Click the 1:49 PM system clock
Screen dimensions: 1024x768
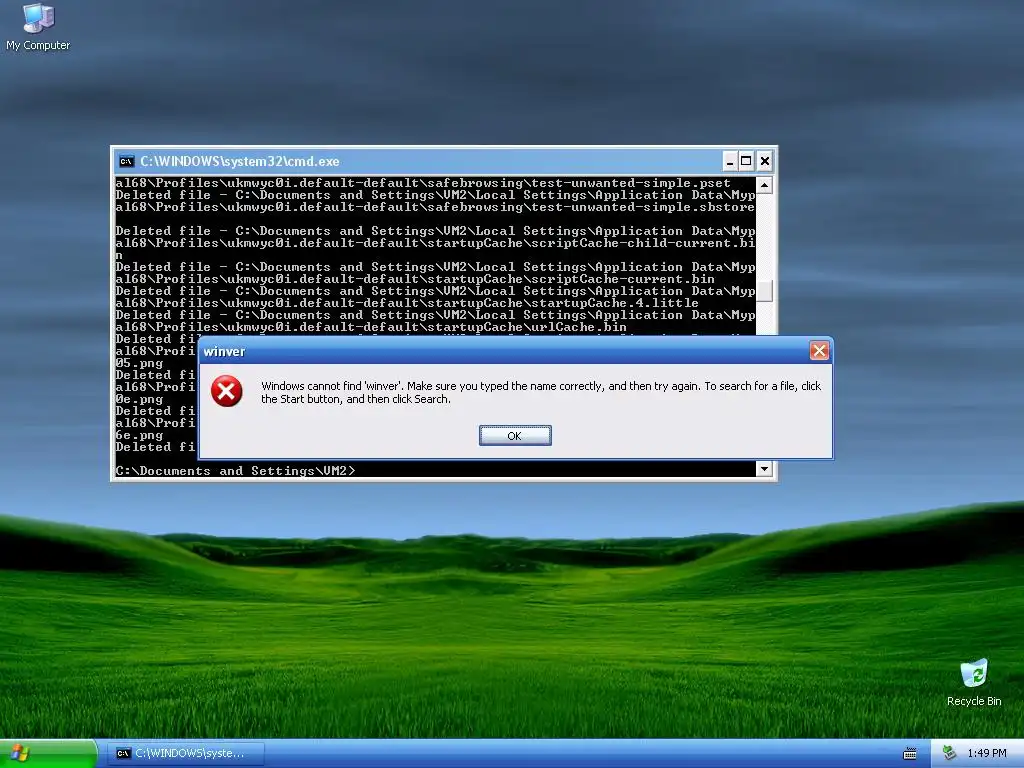(x=987, y=753)
